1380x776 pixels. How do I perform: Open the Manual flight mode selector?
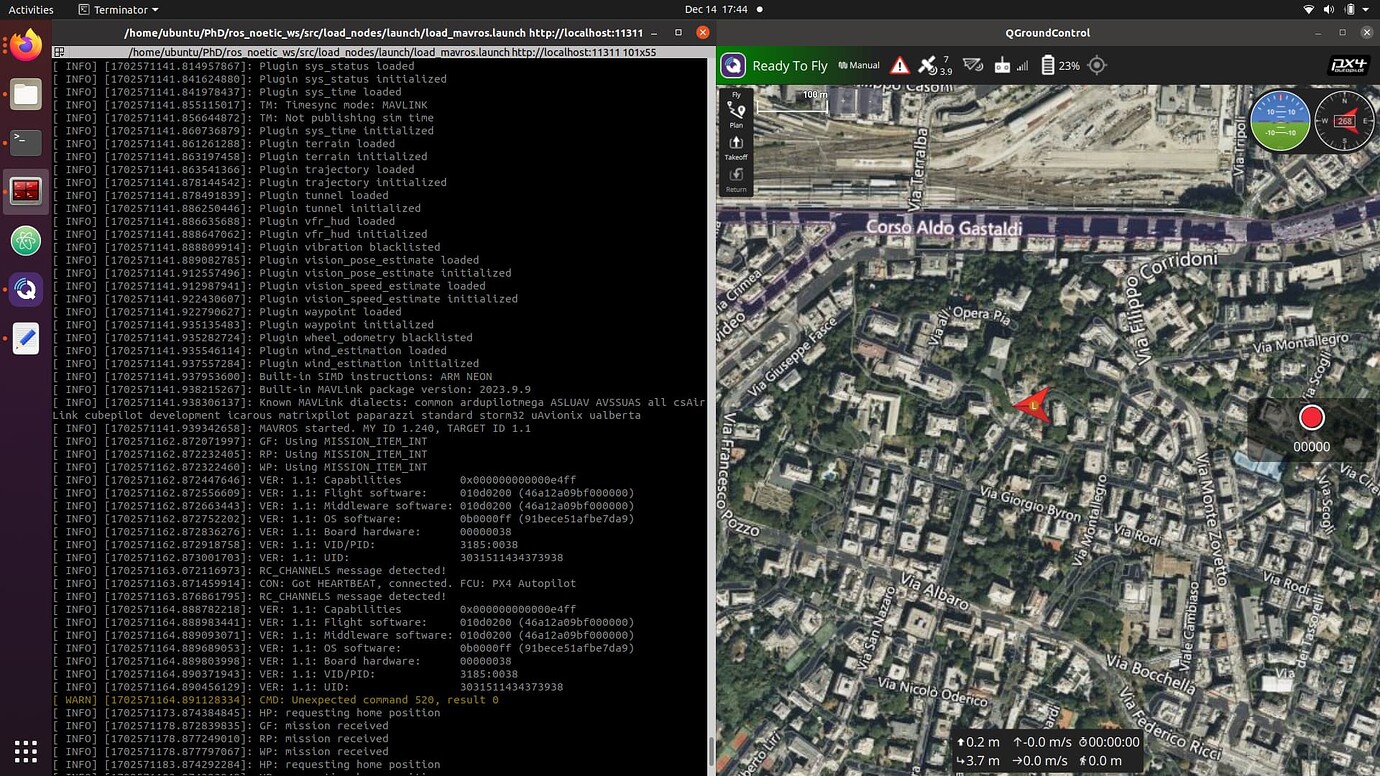(858, 65)
